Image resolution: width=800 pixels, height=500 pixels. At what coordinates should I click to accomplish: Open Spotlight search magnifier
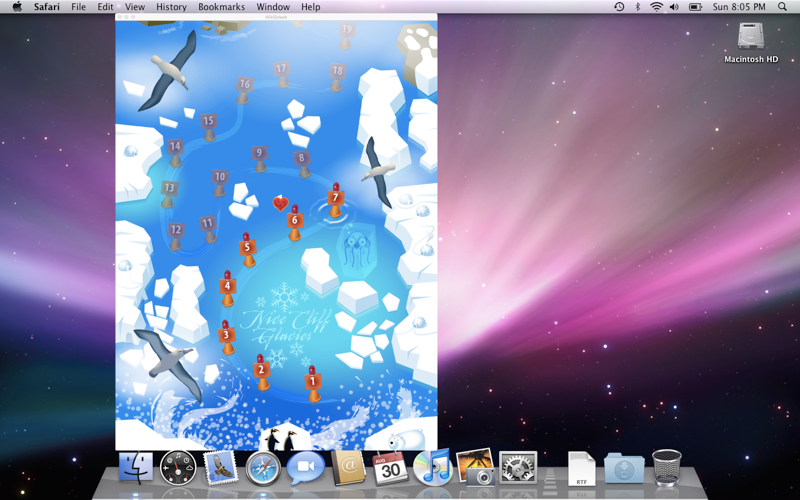[x=782, y=7]
